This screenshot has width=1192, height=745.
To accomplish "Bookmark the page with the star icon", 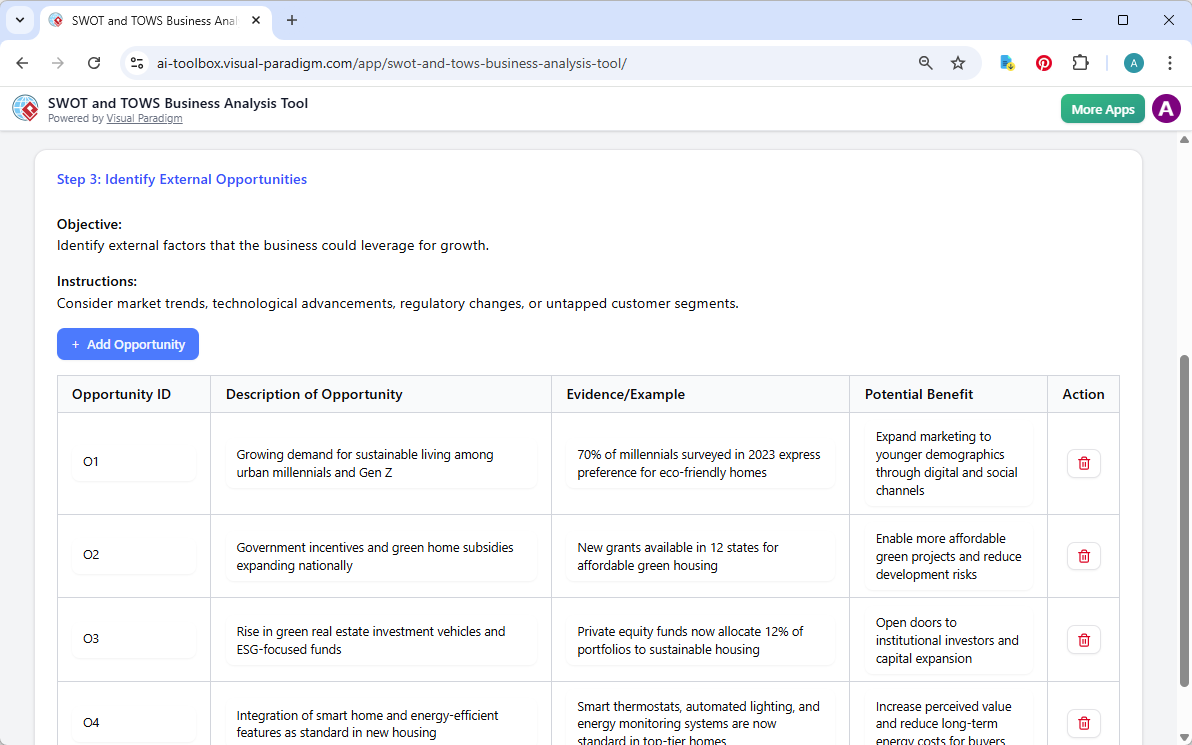I will [x=958, y=62].
